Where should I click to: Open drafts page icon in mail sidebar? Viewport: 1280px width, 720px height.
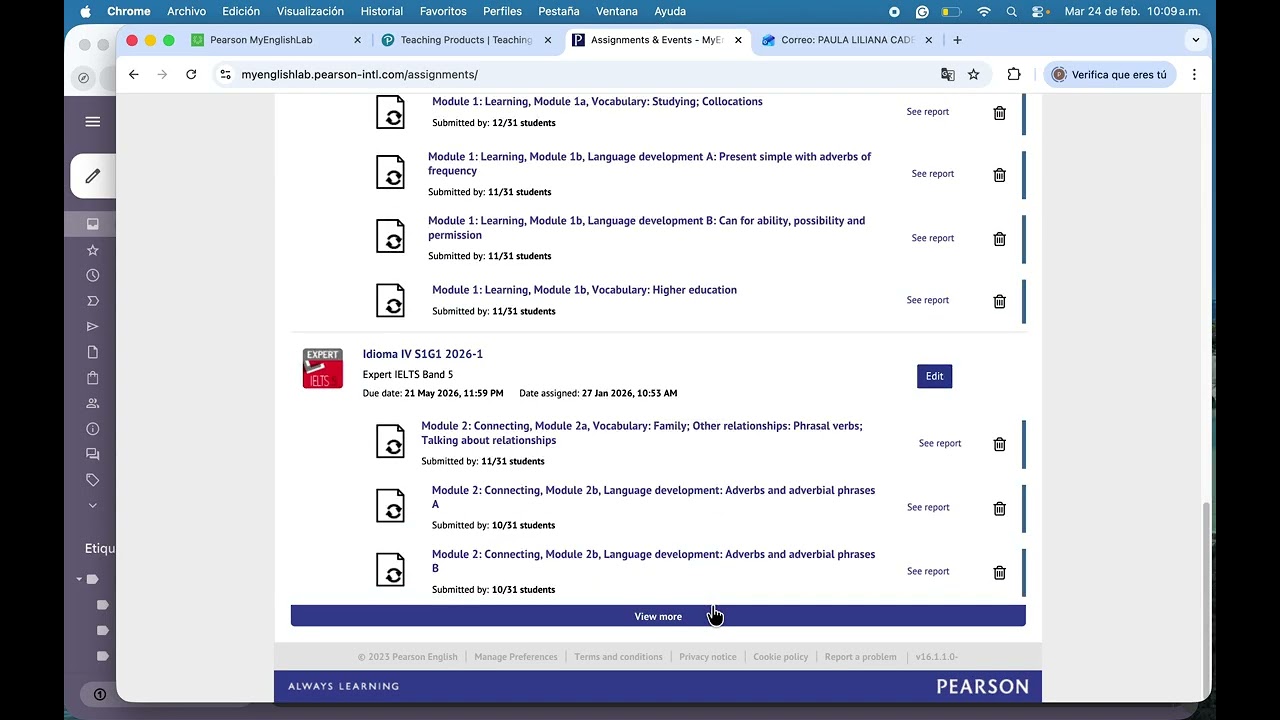click(93, 352)
